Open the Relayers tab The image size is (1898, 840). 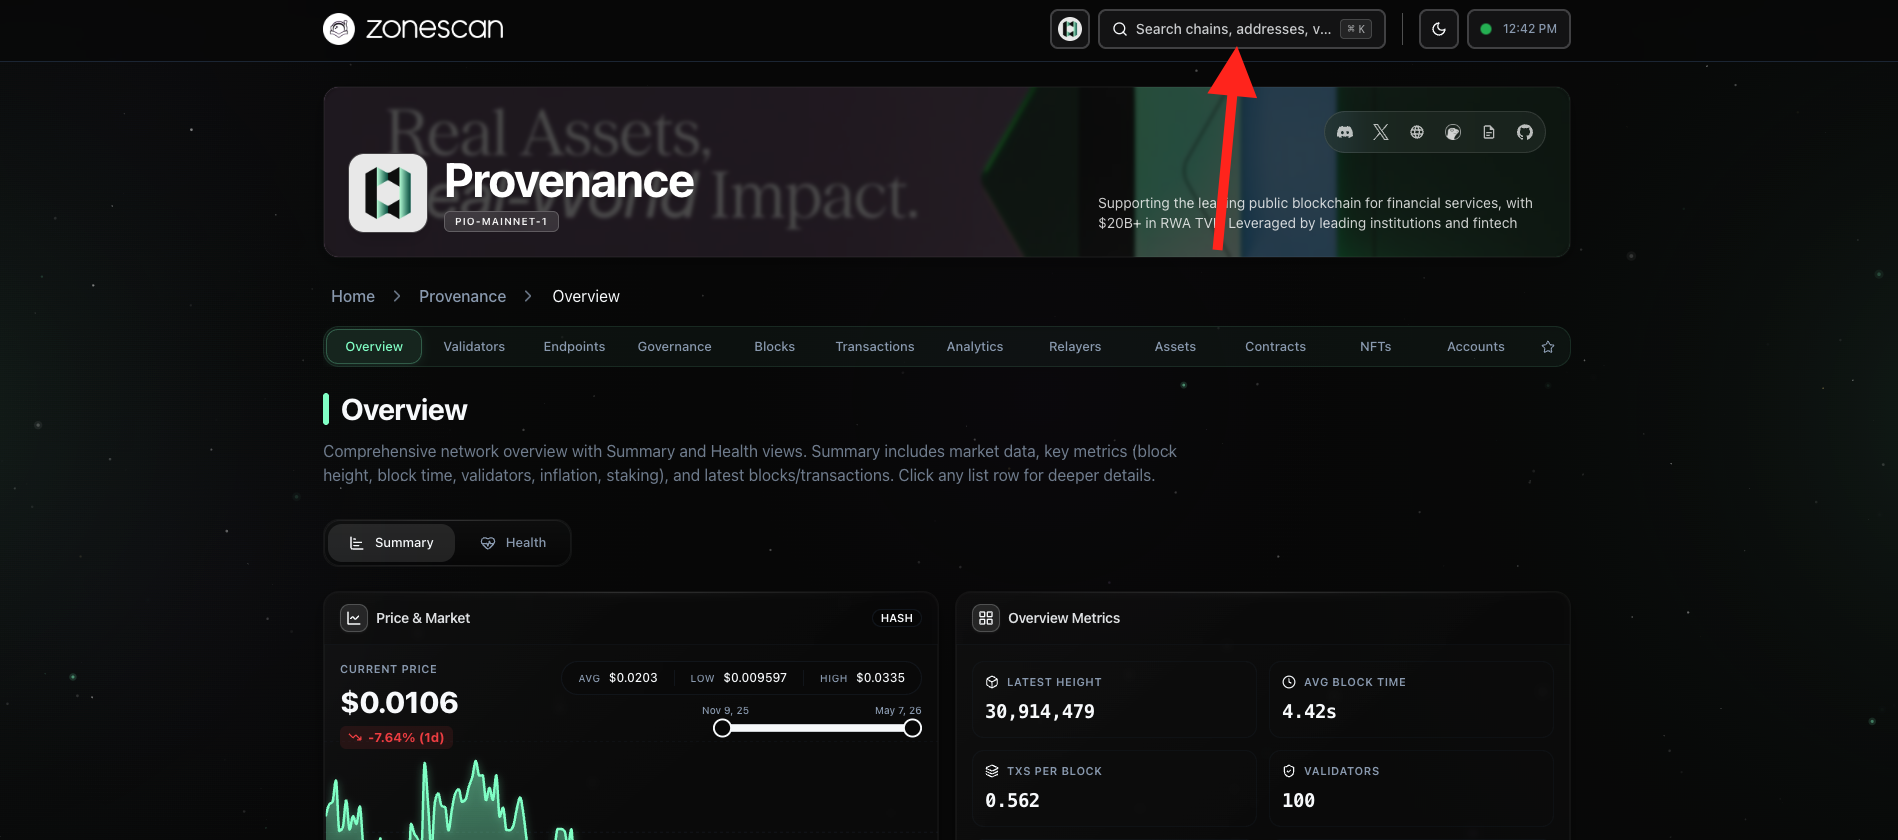point(1075,347)
